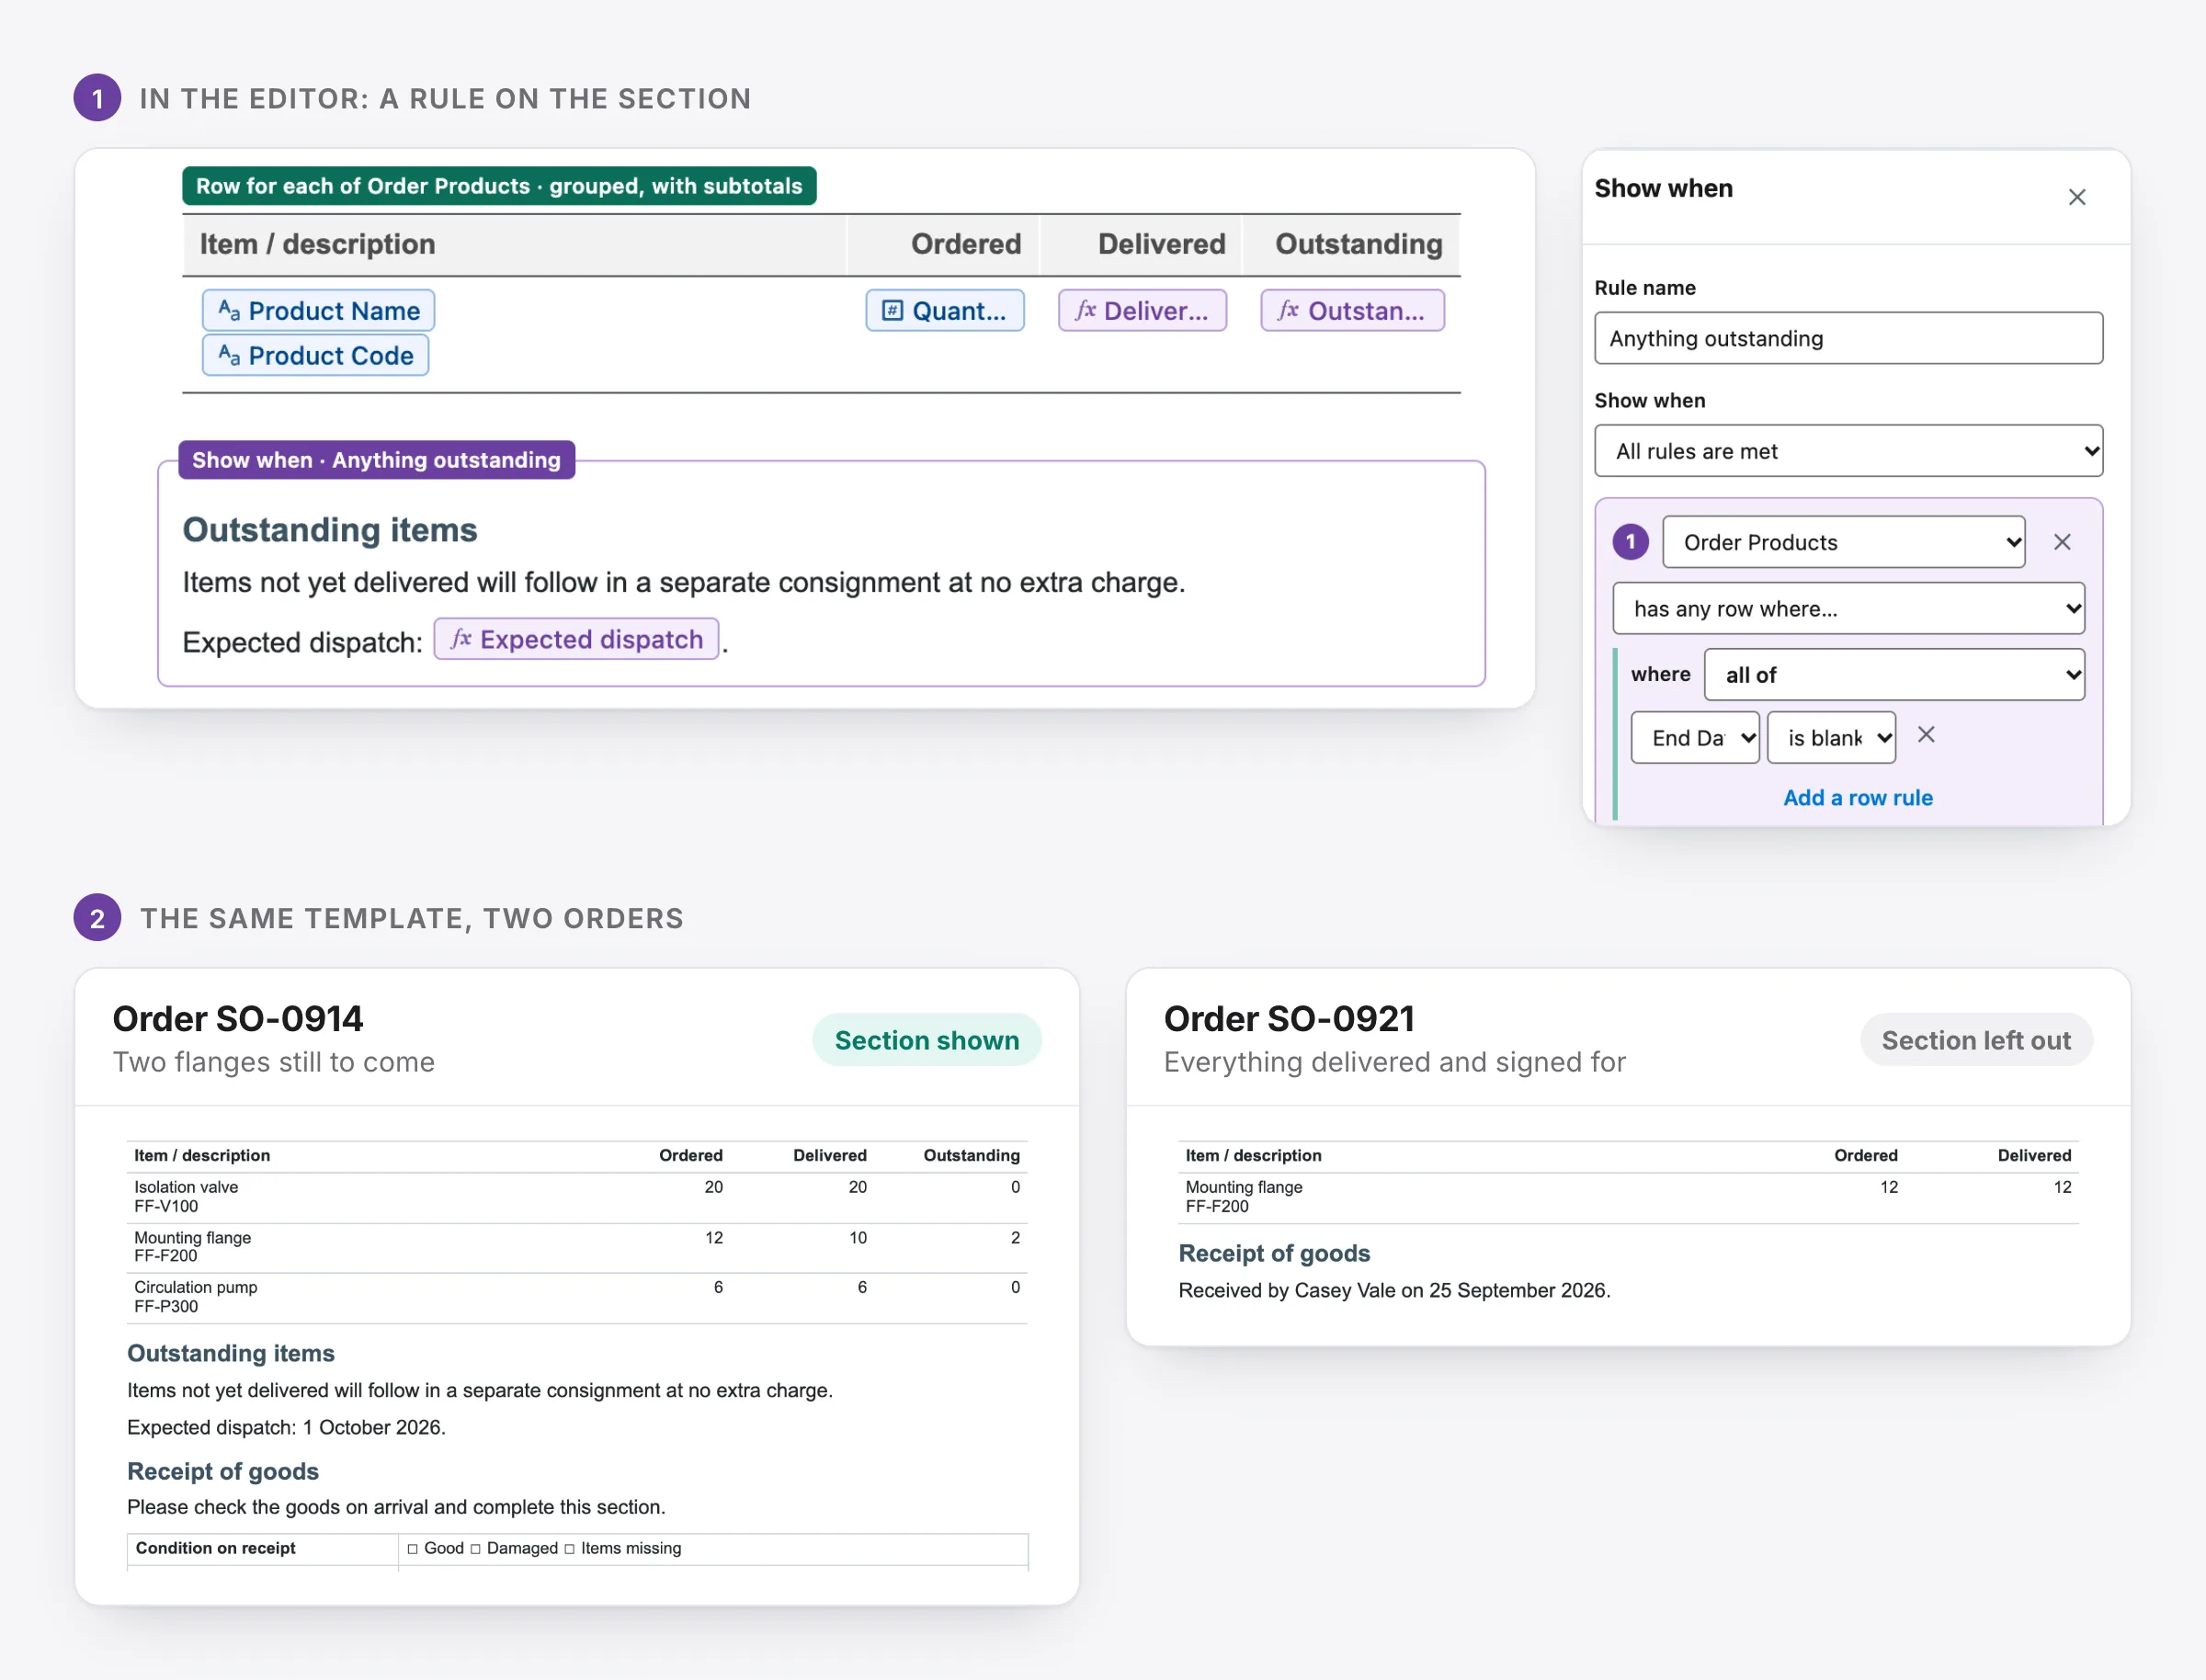Select the Product Name field chip
The height and width of the screenshot is (1680, 2206).
point(318,311)
